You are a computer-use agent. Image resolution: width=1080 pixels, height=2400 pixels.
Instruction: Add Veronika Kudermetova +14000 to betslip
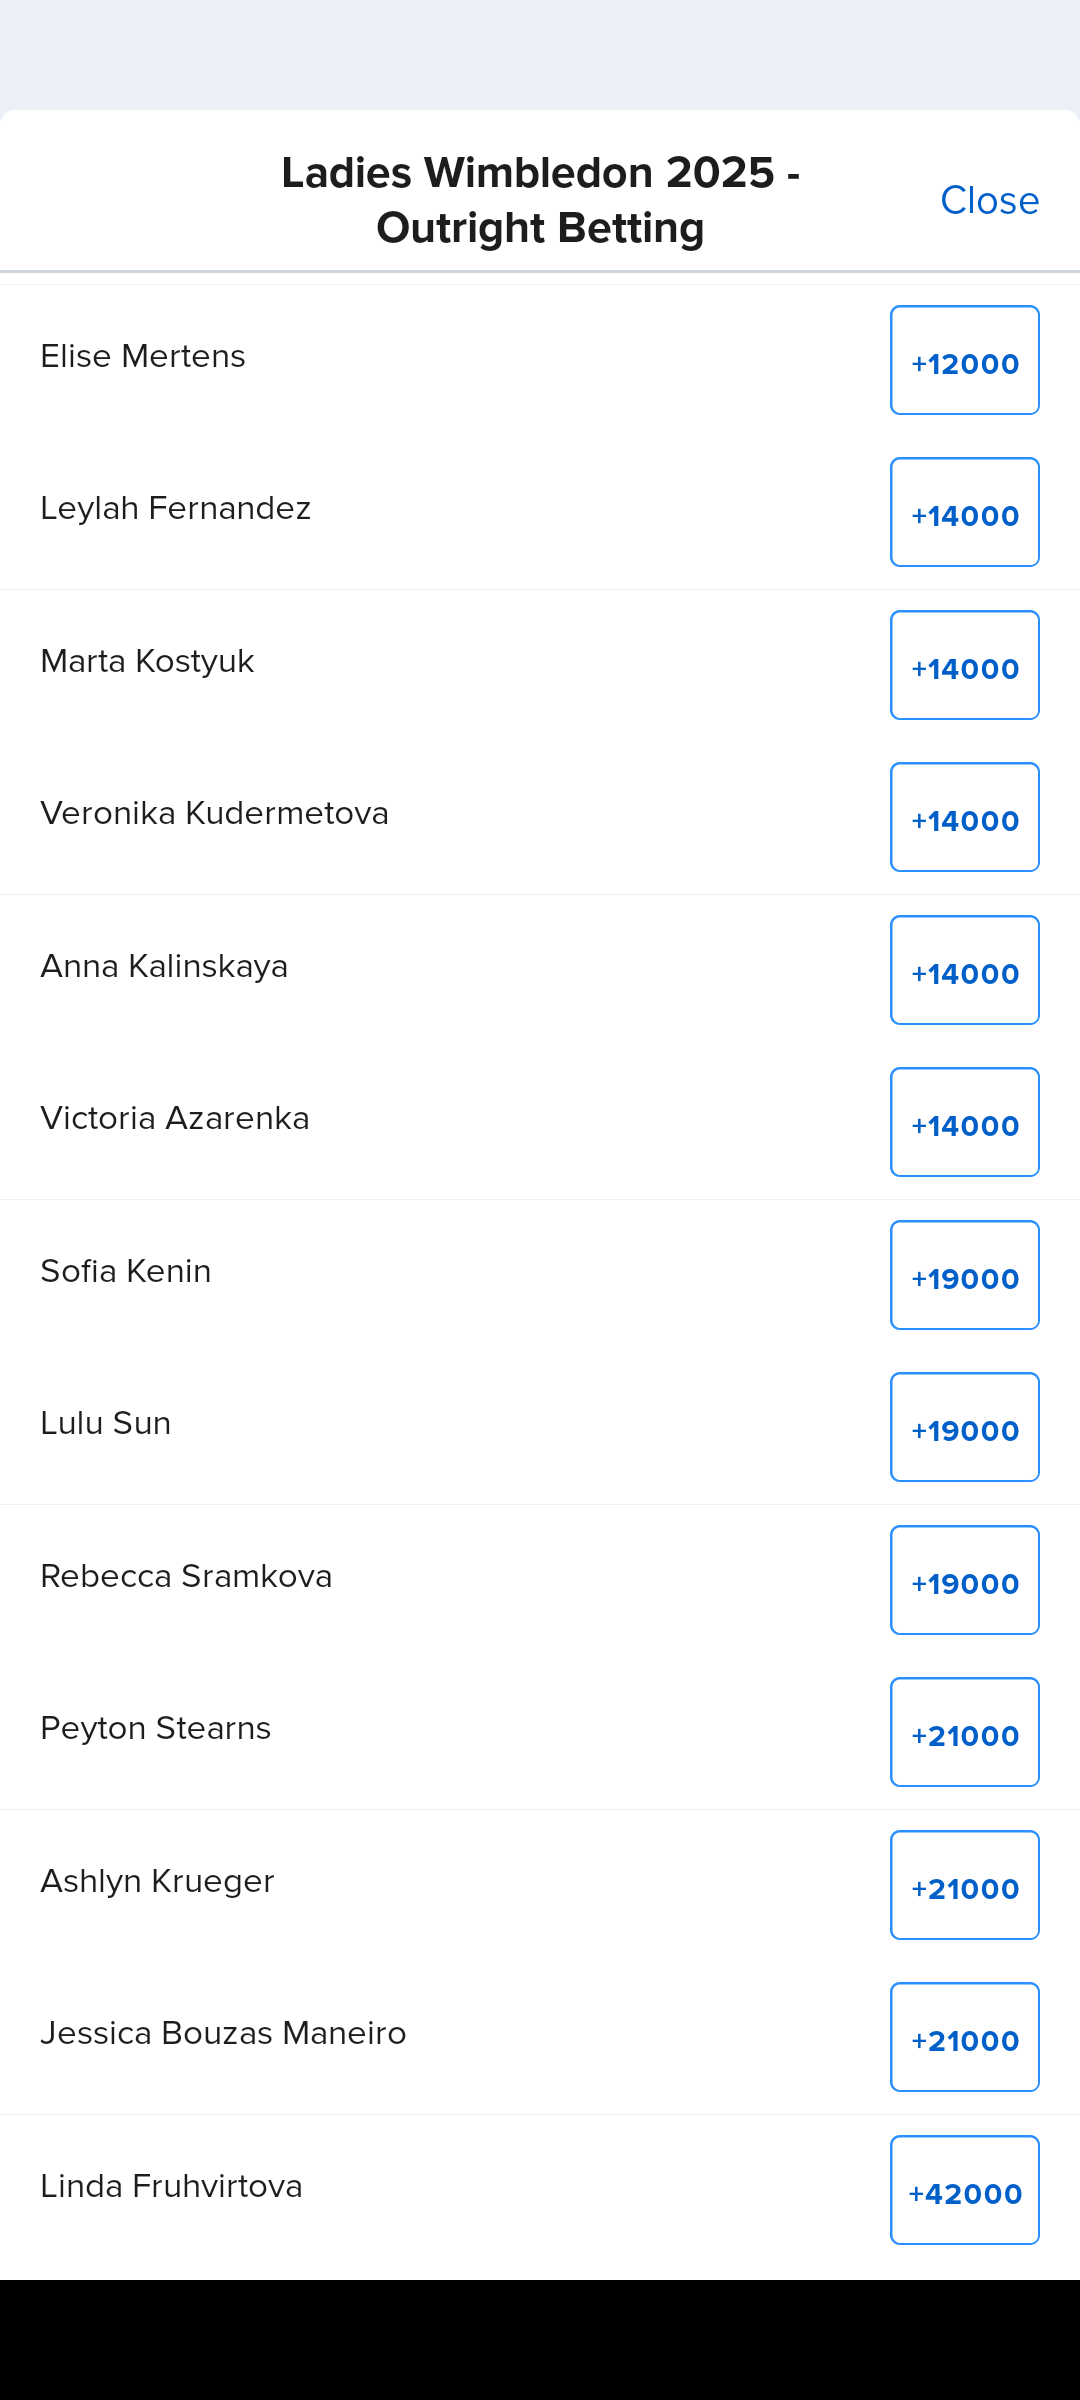[x=964, y=818]
